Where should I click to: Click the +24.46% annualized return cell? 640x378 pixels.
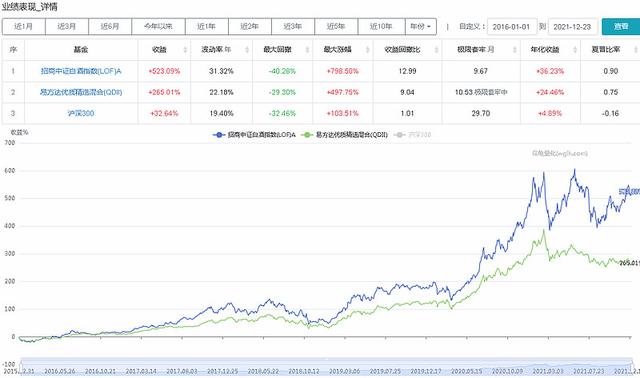[550, 92]
